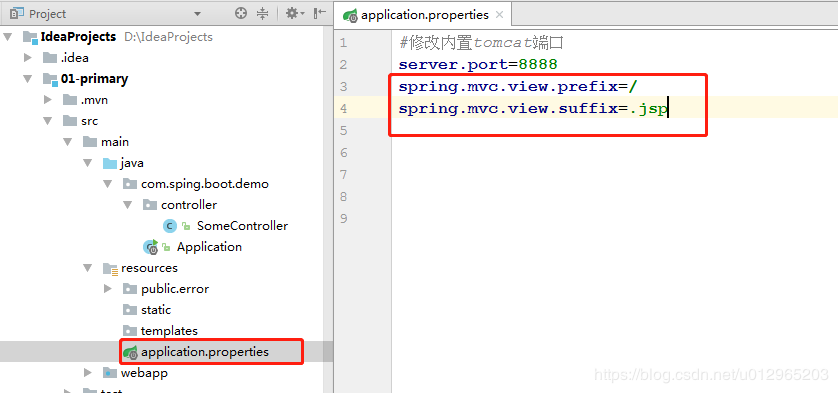Click the SomeController class icon
The height and width of the screenshot is (393, 838).
[169, 226]
